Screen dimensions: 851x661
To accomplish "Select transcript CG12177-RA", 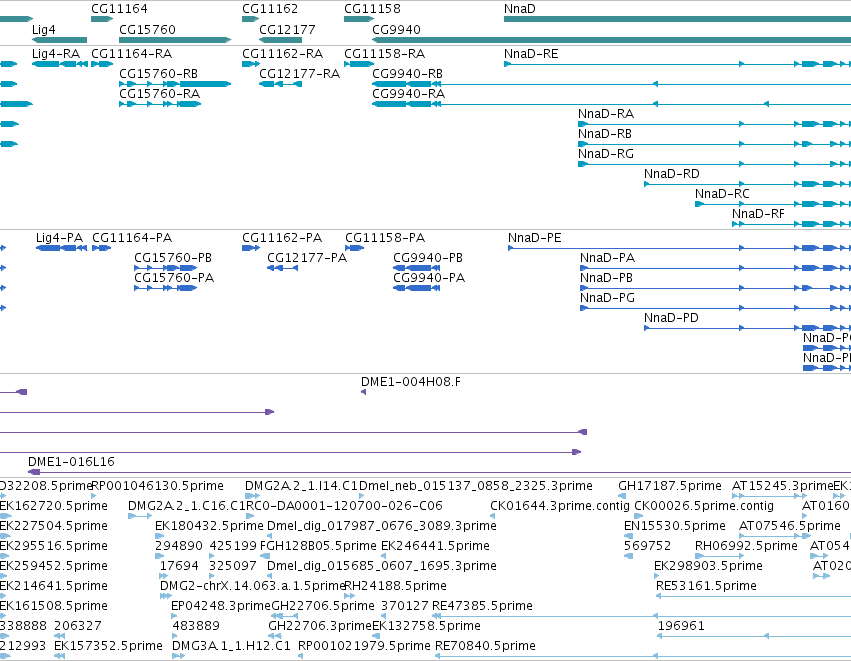I will tap(280, 84).
